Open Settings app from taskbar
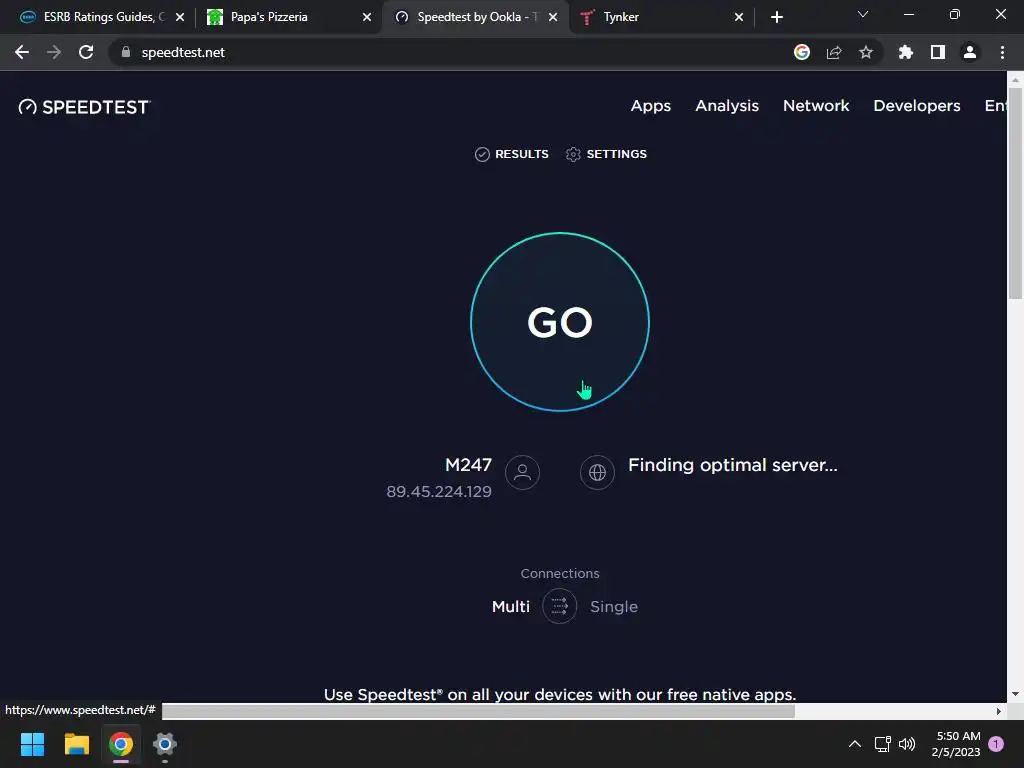1024x768 pixels. point(165,744)
